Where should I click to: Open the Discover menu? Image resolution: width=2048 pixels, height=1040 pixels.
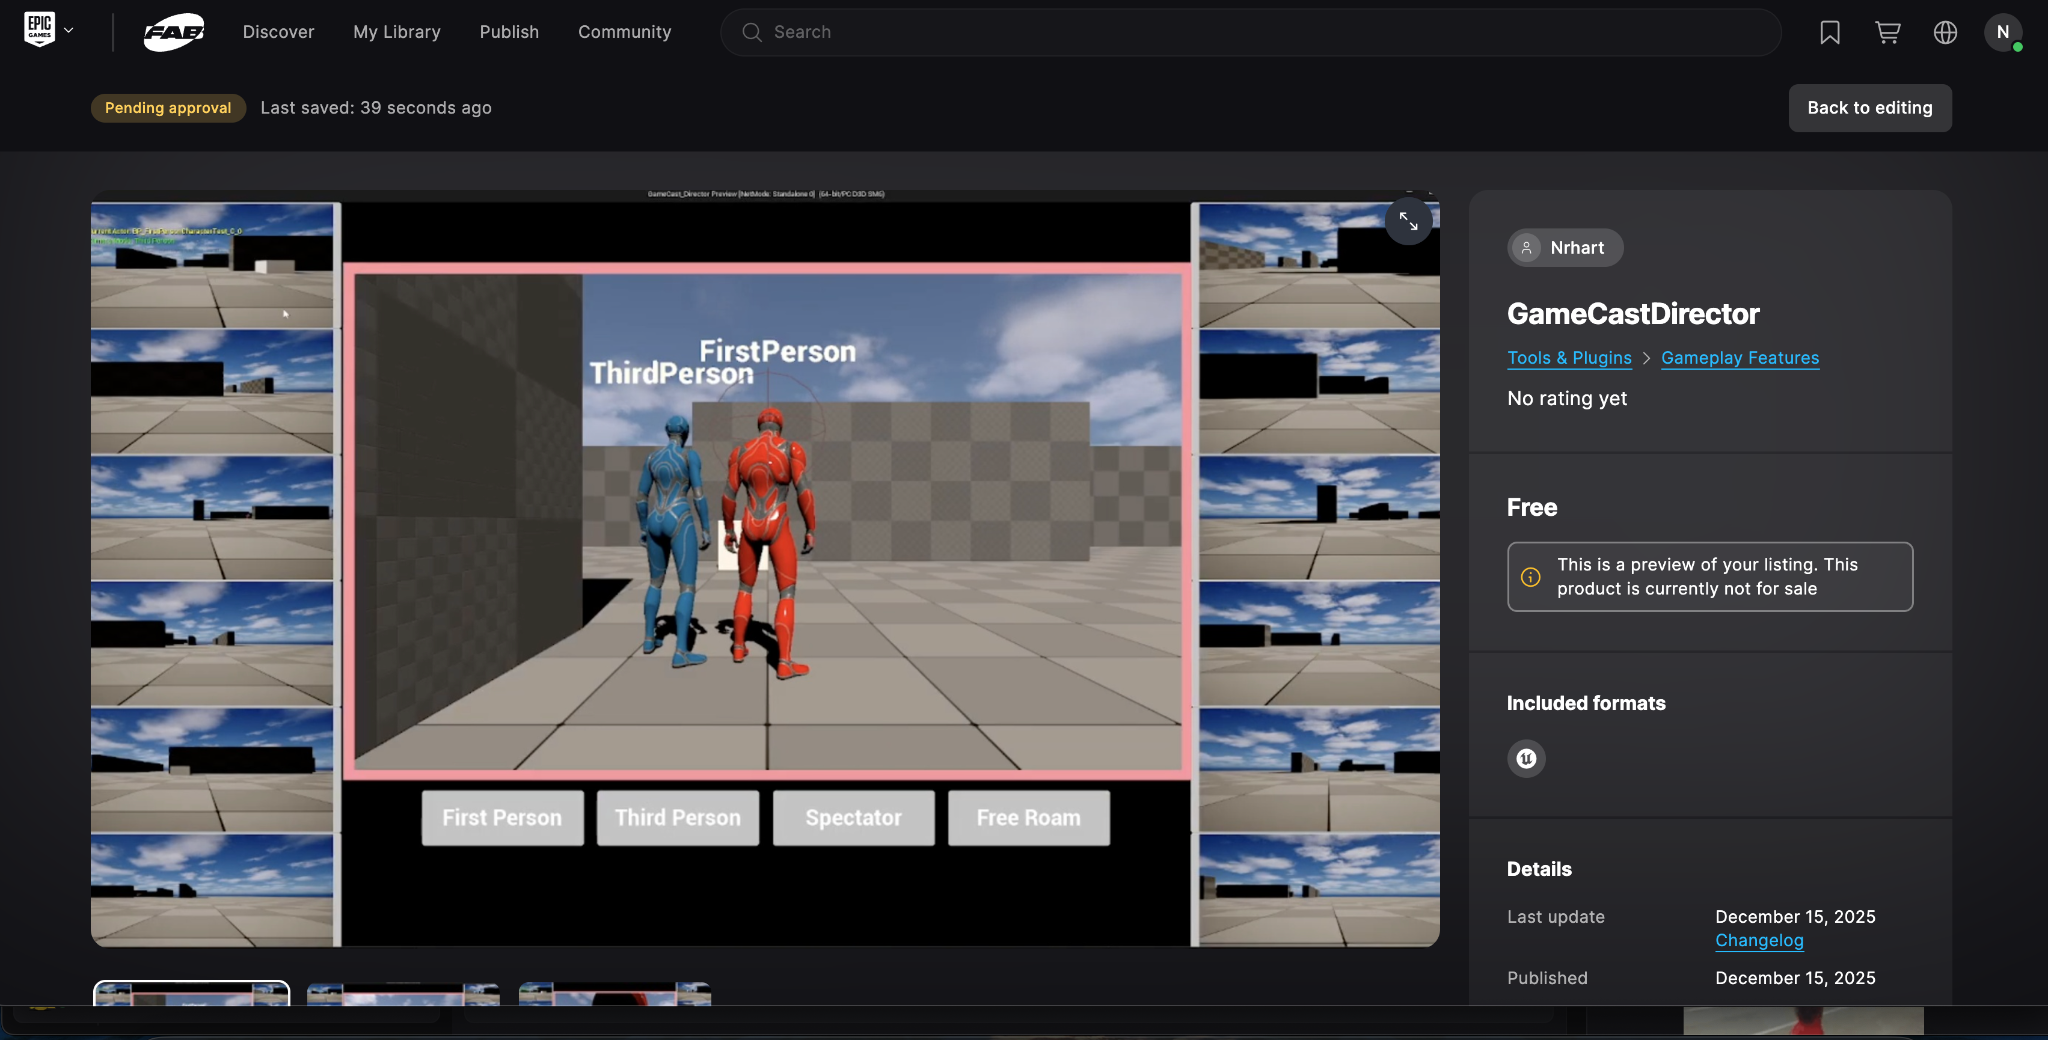point(278,32)
